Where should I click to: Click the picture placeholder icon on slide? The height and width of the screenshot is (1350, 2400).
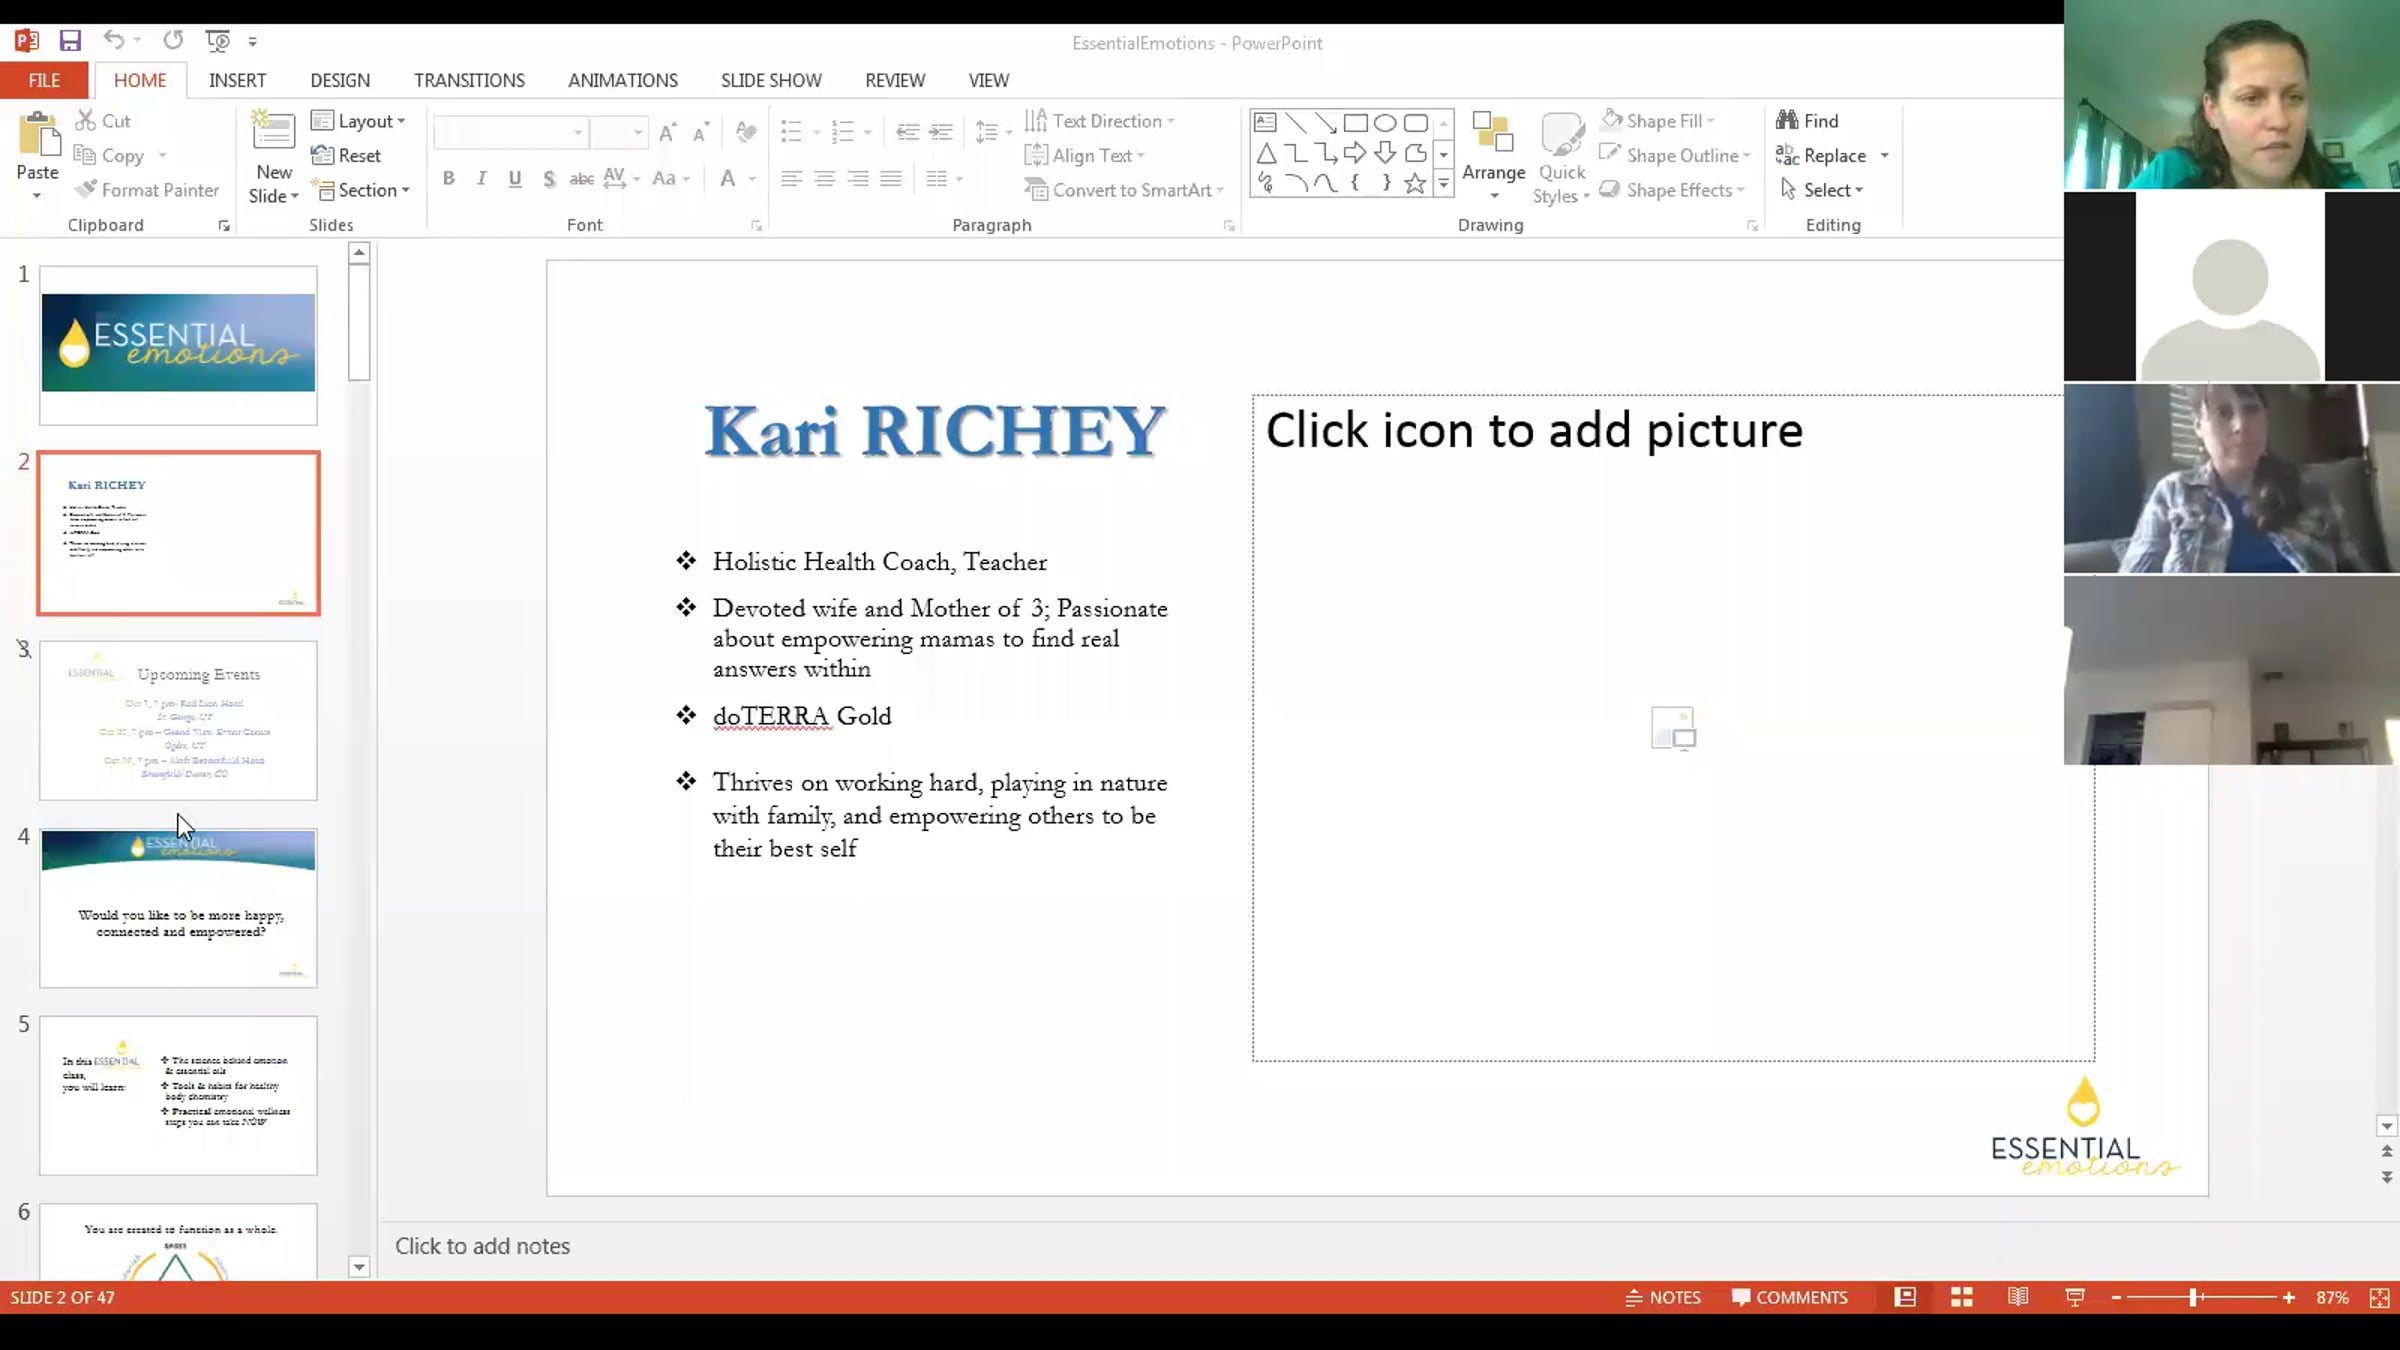[1673, 728]
